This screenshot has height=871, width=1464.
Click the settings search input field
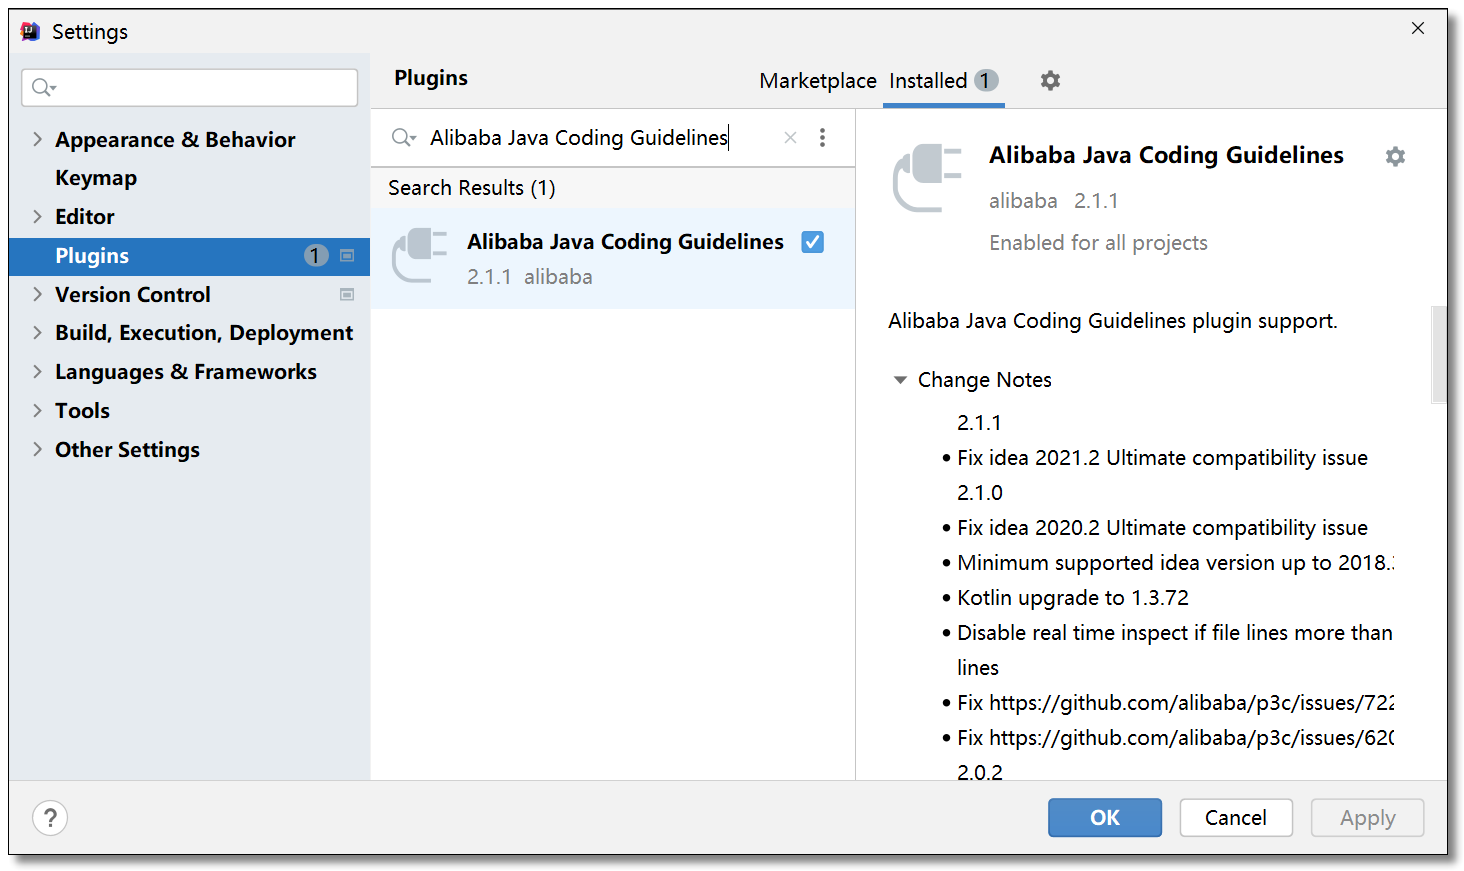[x=190, y=88]
